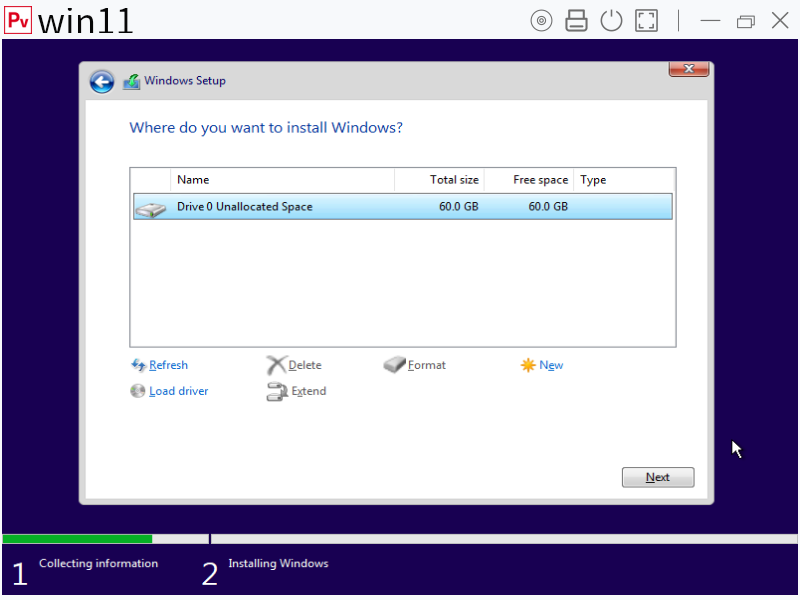
Task: Close the Windows Setup dialog with red X
Action: pyautogui.click(x=689, y=69)
